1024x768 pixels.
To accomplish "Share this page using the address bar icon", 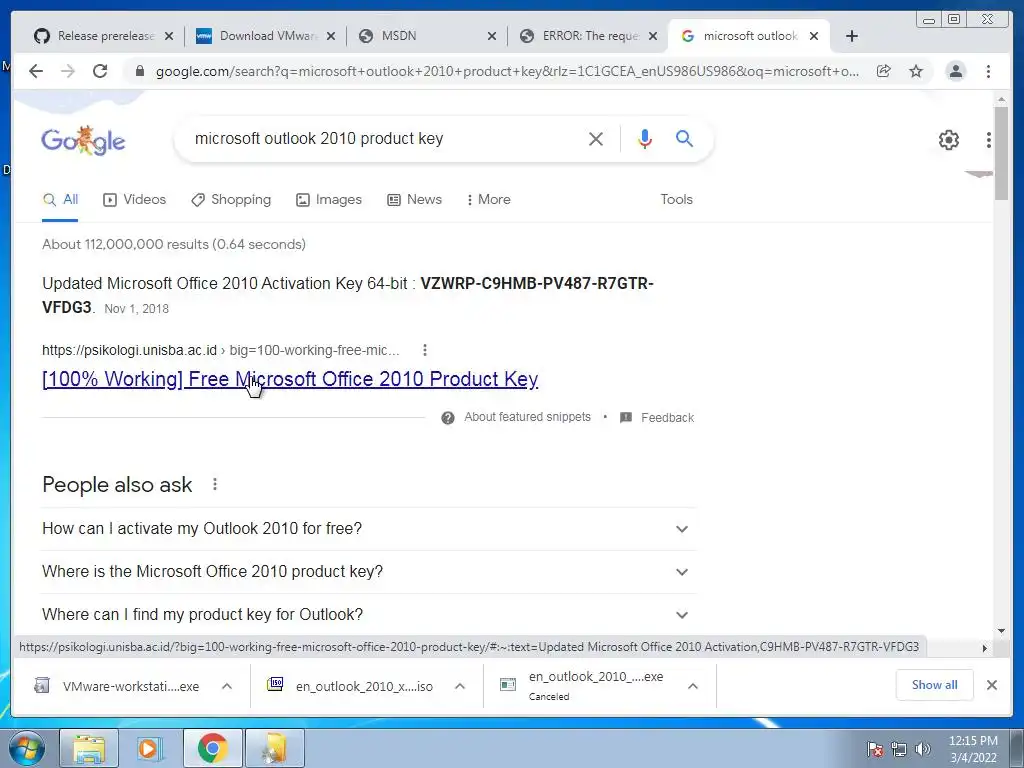I will point(884,71).
